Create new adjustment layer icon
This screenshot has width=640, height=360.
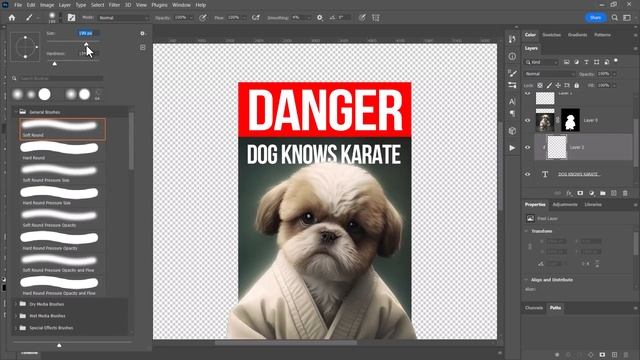point(591,193)
